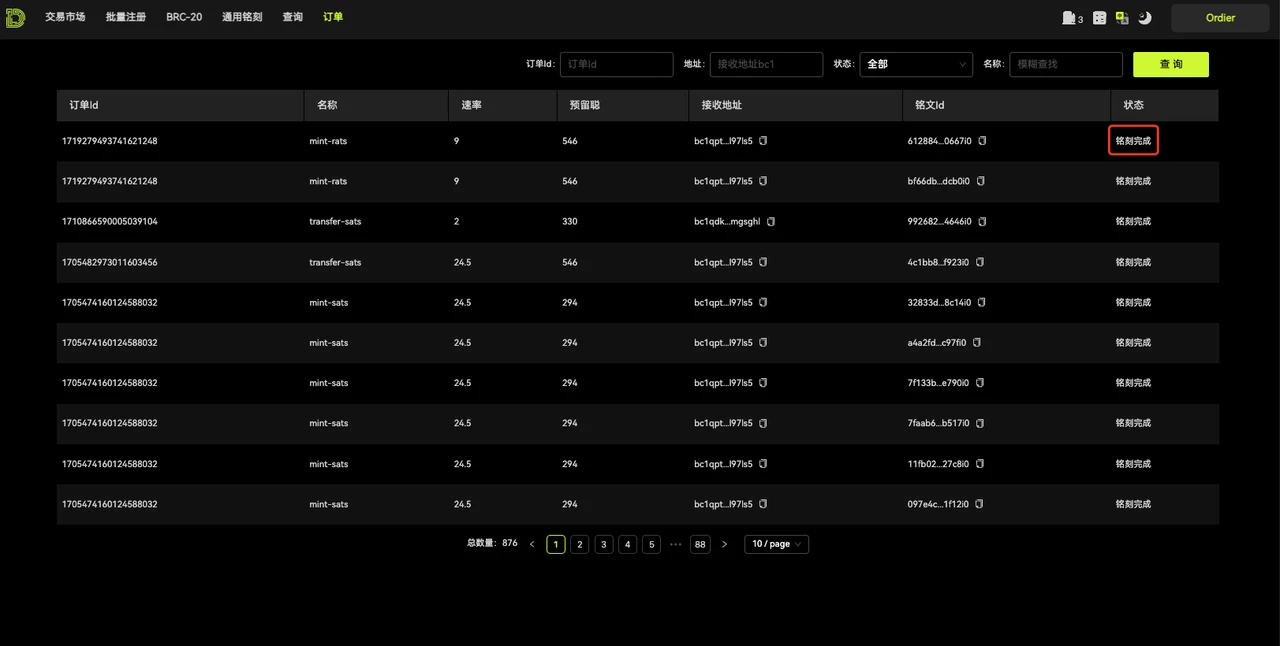Copy address in row with 7f133b inscription
The width and height of the screenshot is (1280, 646).
[x=763, y=383]
